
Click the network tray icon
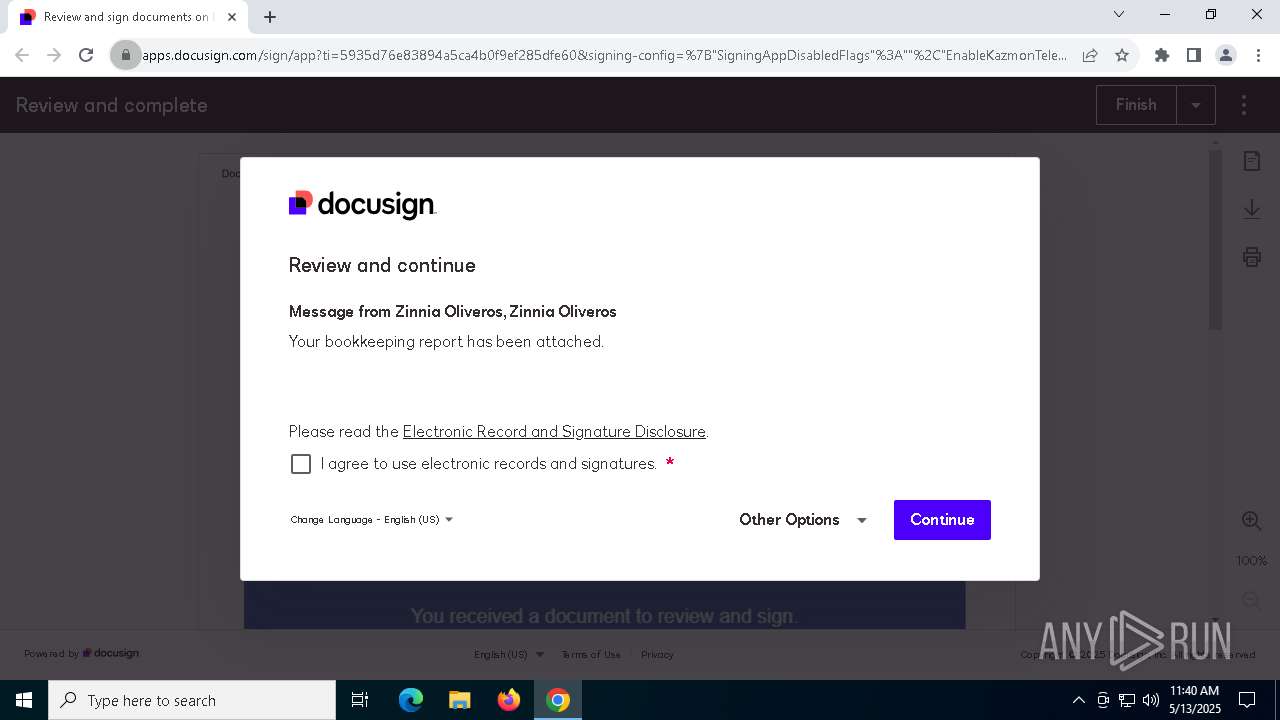point(1127,700)
